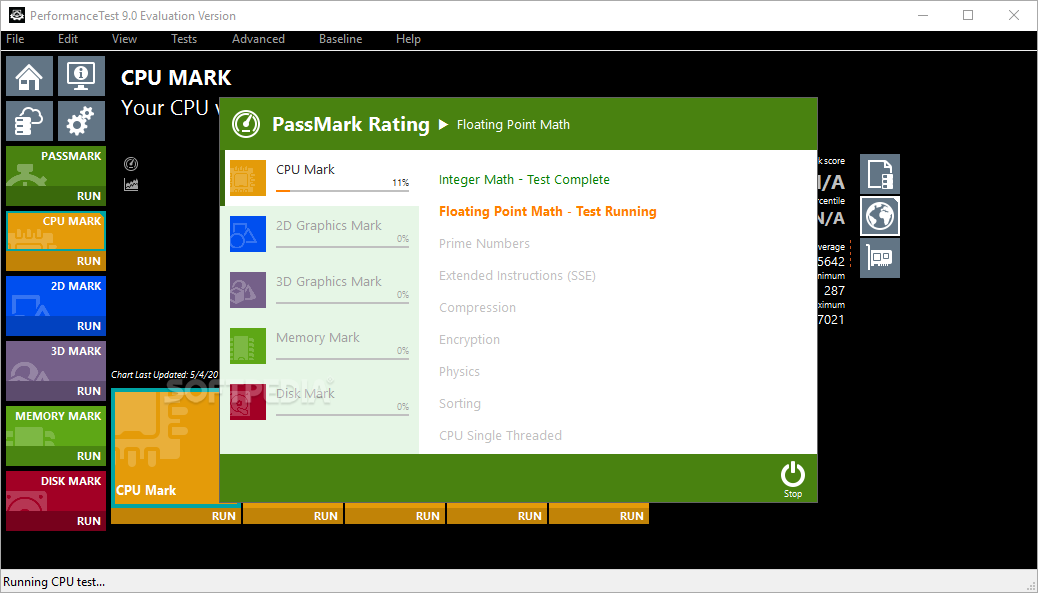The height and width of the screenshot is (593, 1038).
Task: Open the View menu
Action: (x=124, y=39)
